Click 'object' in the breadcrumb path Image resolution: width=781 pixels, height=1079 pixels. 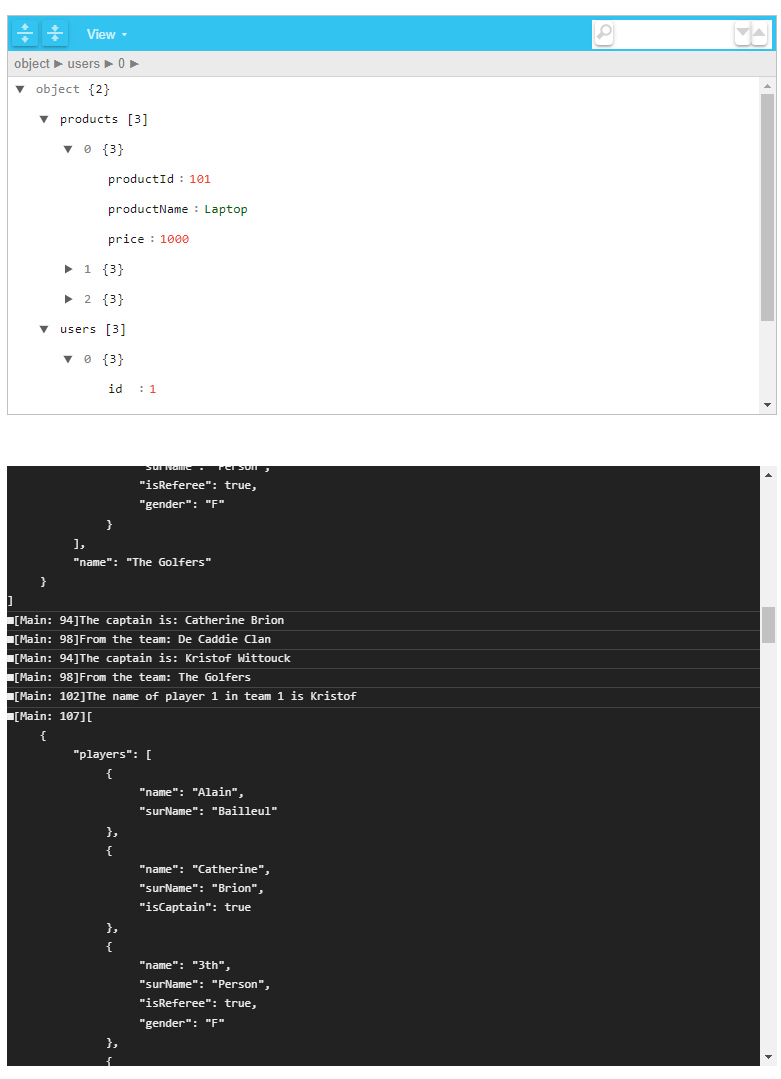tap(32, 64)
